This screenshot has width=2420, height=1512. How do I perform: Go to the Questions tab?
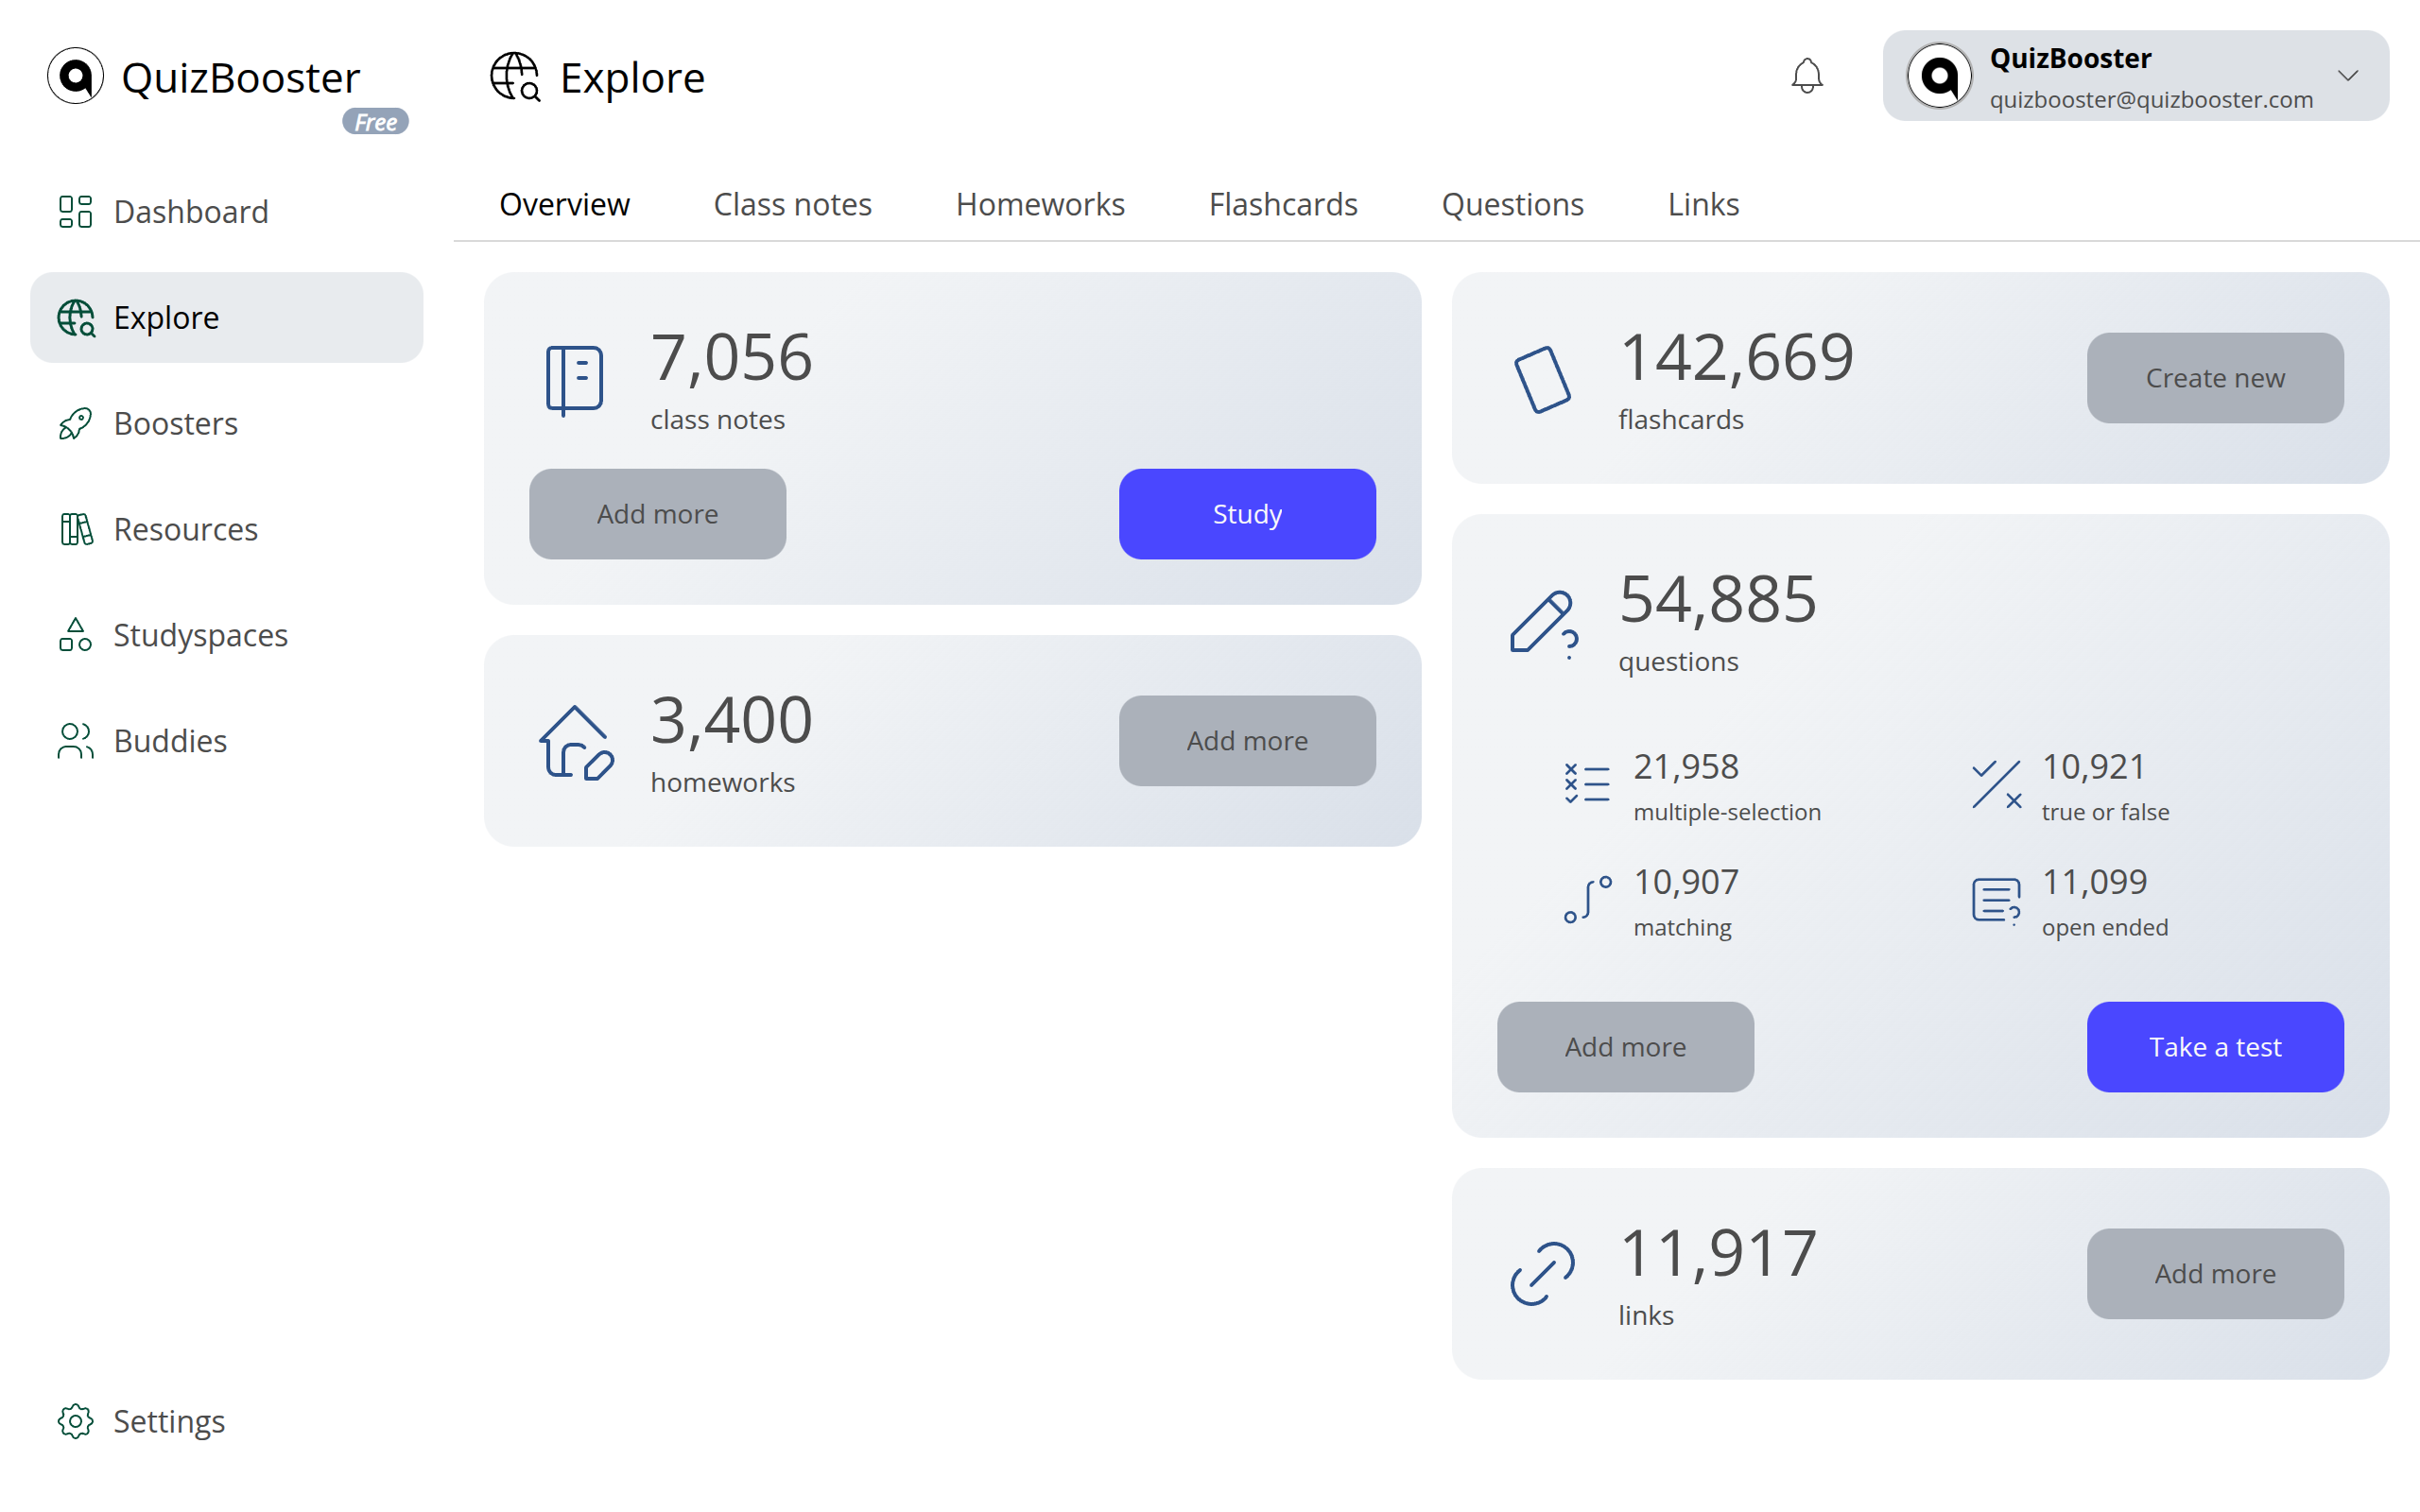[1512, 204]
